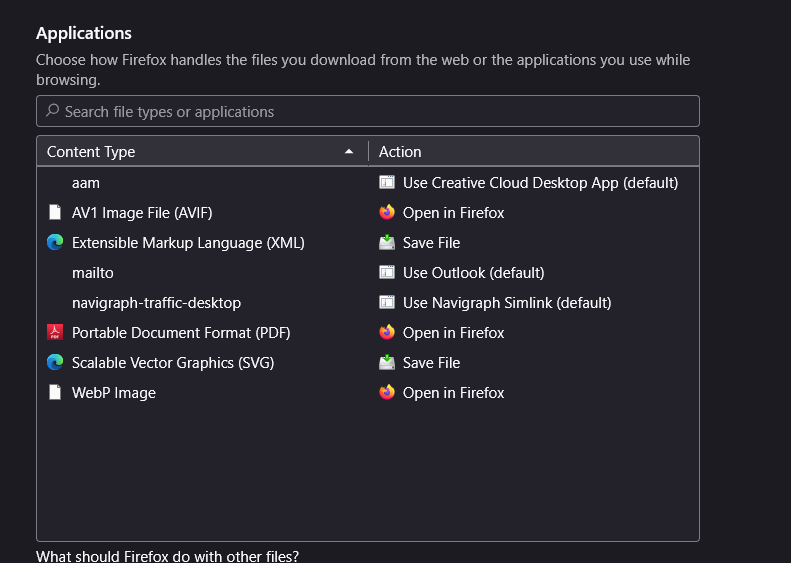Click the Edge icon next to Scalable Vector Graphics
The width and height of the screenshot is (791, 563).
(x=55, y=363)
